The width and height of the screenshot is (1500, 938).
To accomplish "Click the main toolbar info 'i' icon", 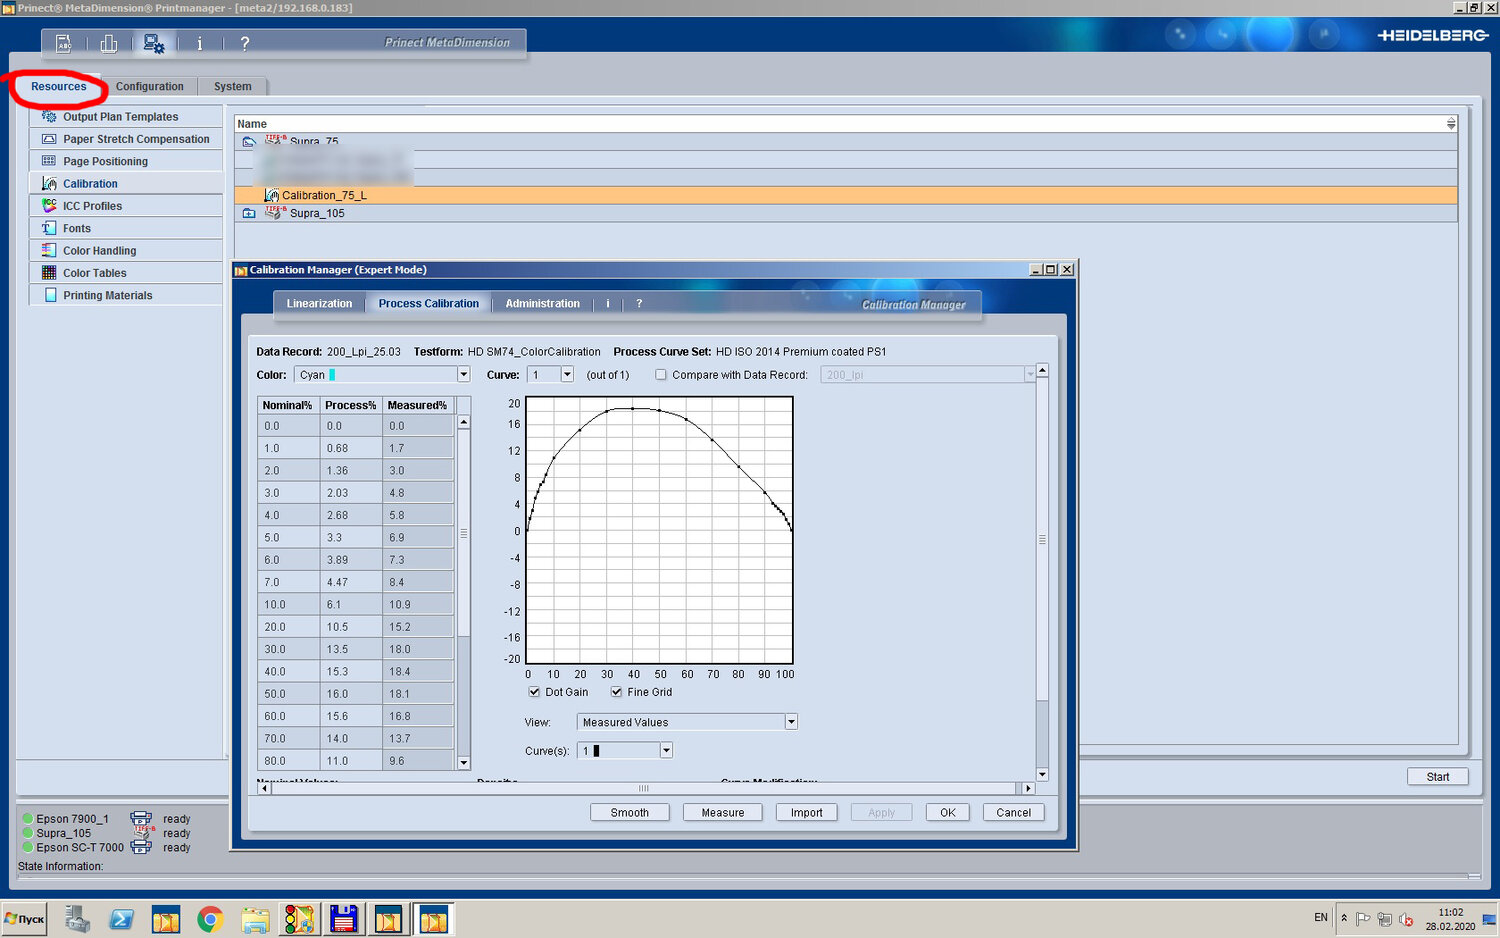I will point(199,43).
